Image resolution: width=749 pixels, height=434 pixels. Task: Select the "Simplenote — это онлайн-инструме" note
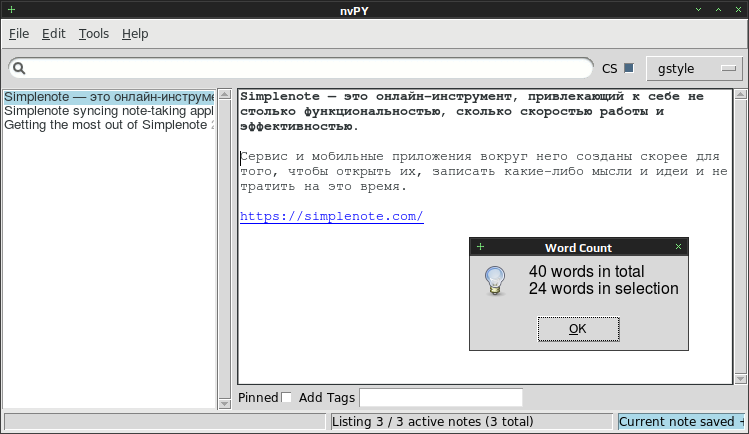(109, 97)
